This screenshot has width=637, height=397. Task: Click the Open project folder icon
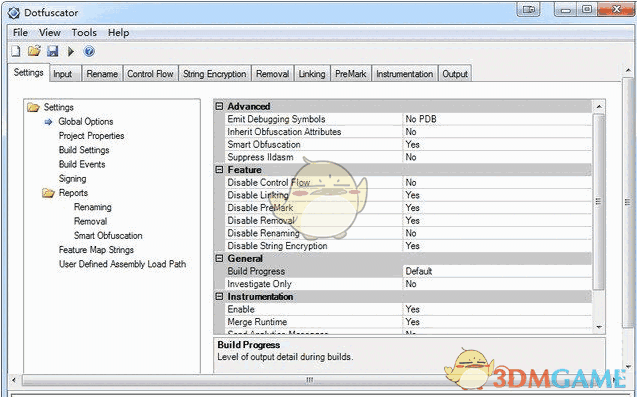[35, 51]
